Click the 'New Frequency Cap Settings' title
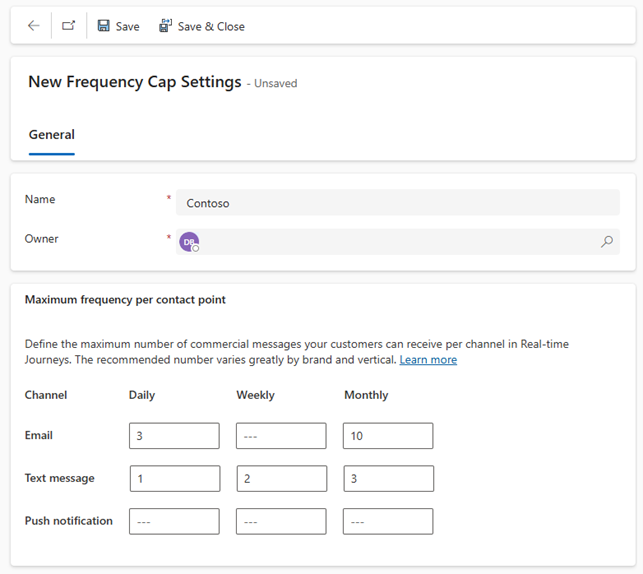 135,82
